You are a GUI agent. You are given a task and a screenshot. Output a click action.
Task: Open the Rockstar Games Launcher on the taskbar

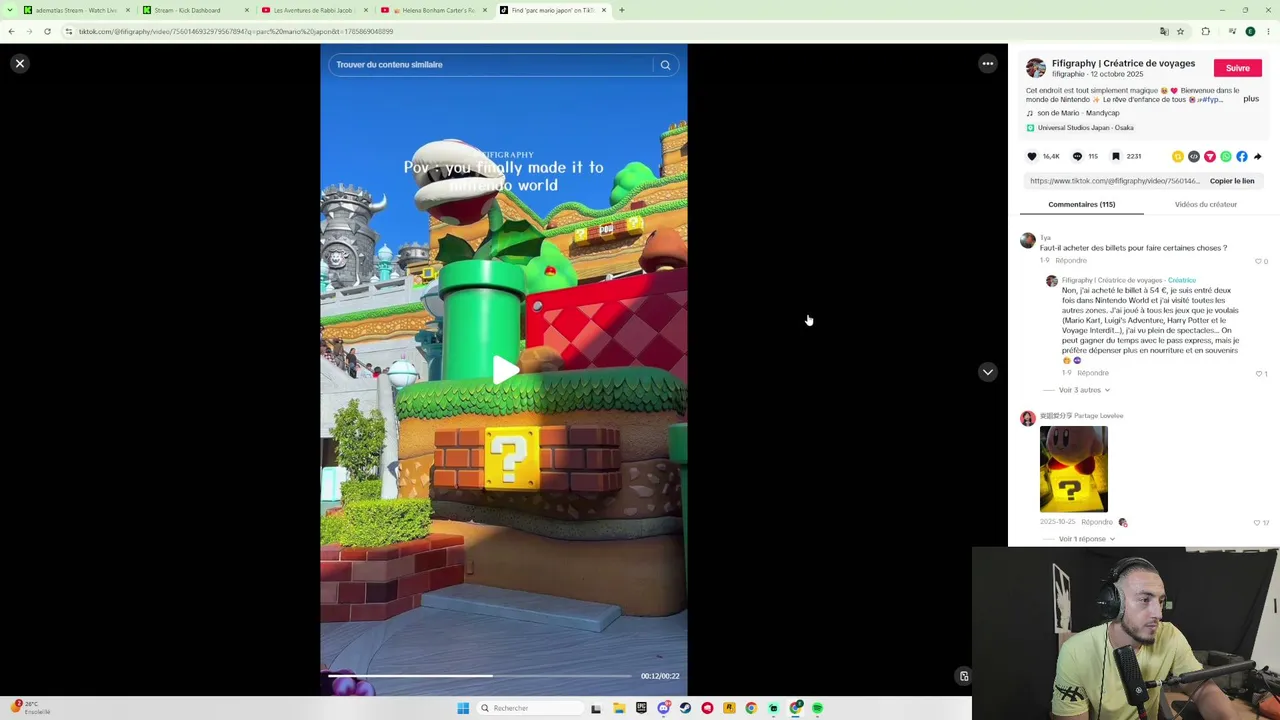pyautogui.click(x=729, y=708)
